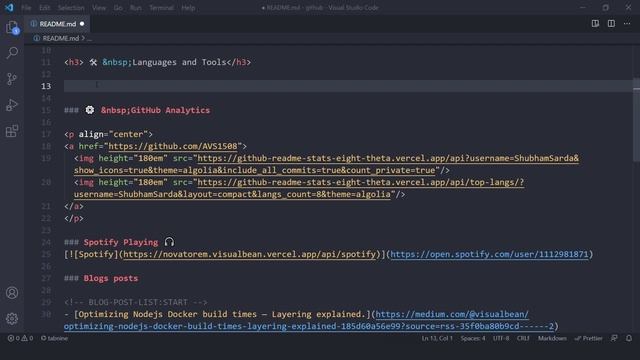Open the feedback icon in status bar

pyautogui.click(x=614, y=338)
